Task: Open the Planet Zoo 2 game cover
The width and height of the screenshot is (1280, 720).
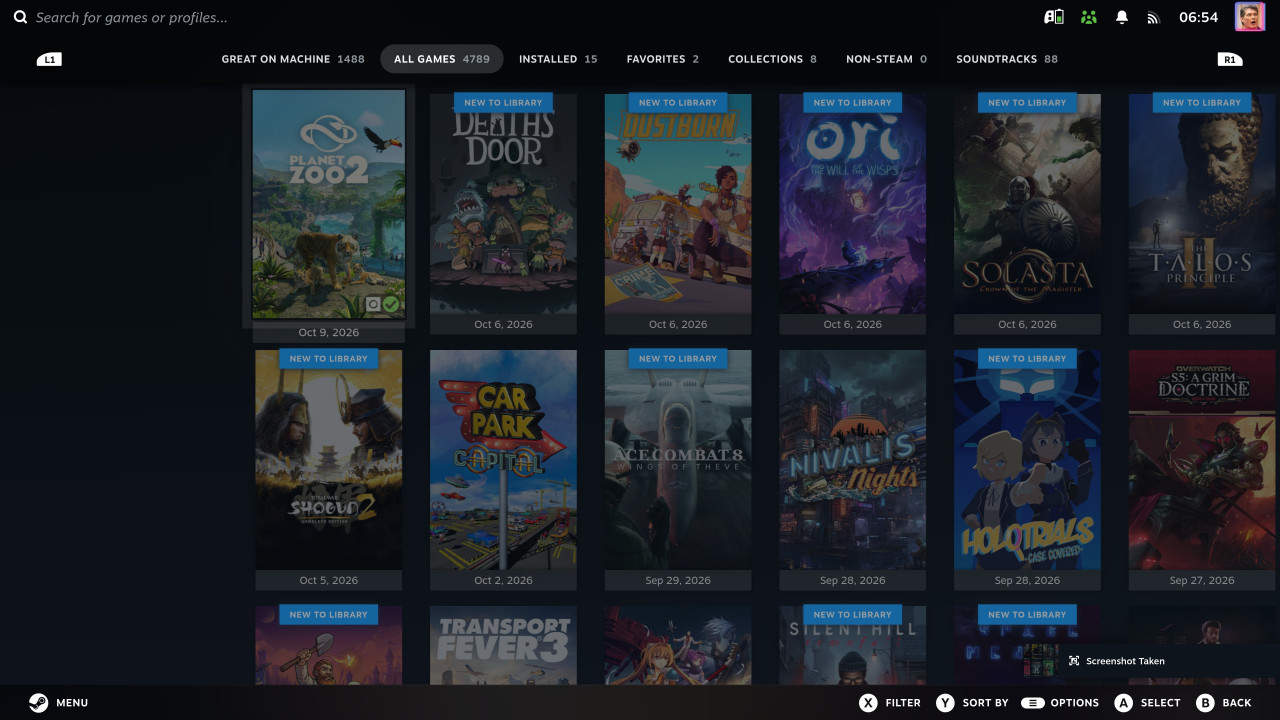Action: pos(329,205)
